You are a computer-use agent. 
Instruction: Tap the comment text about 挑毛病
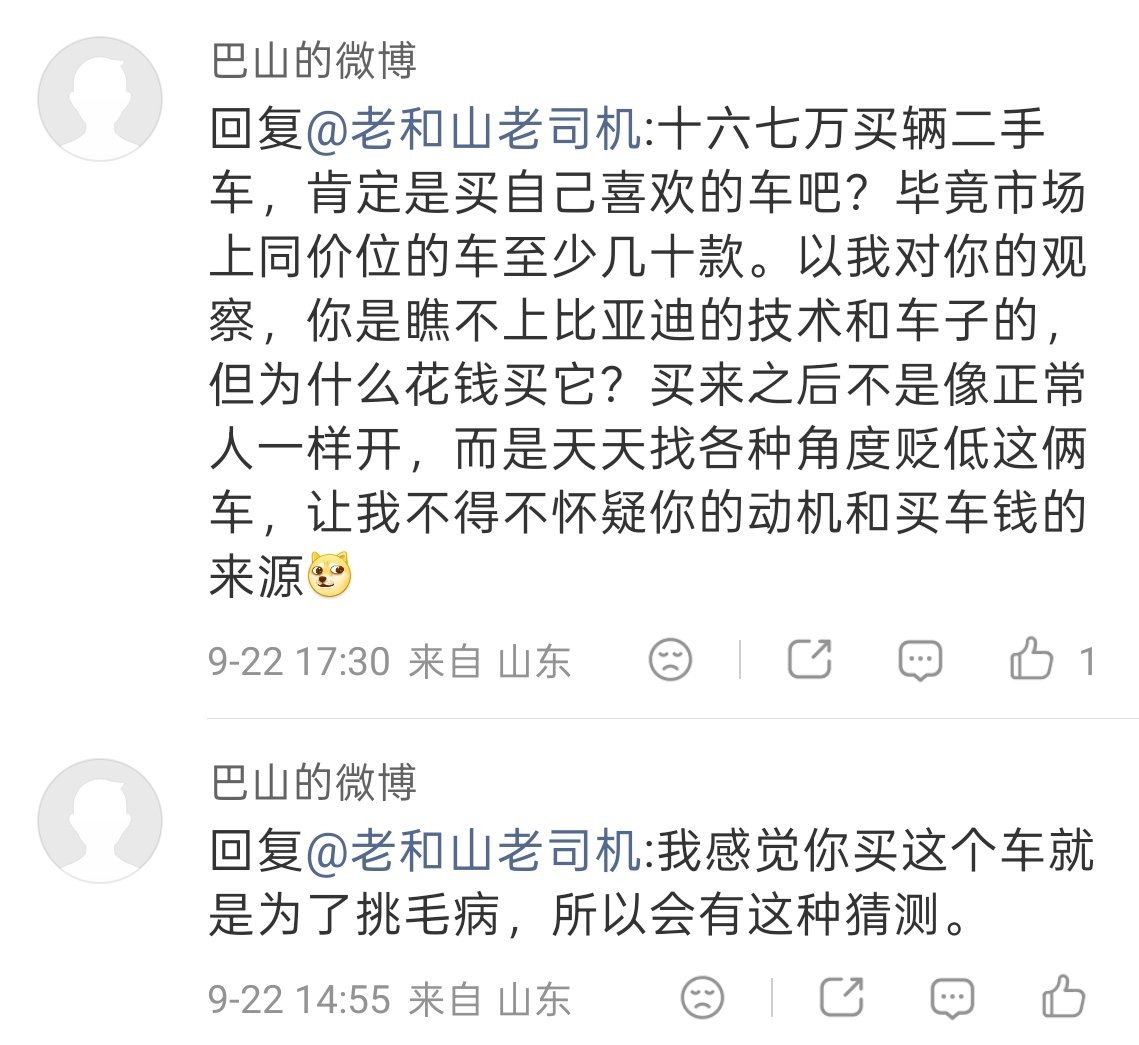tap(652, 882)
